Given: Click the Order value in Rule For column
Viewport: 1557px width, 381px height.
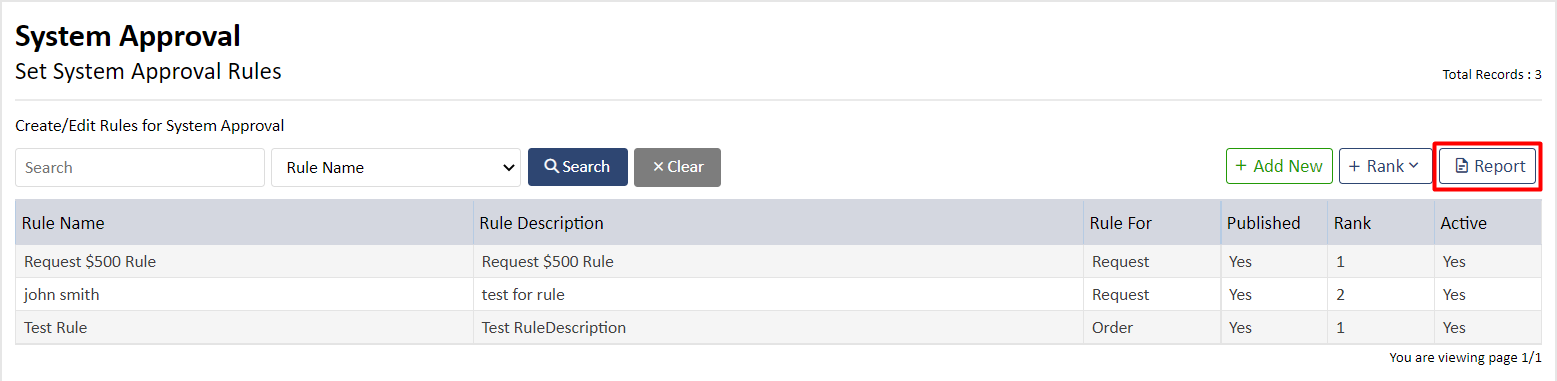Looking at the screenshot, I should pos(1111,328).
